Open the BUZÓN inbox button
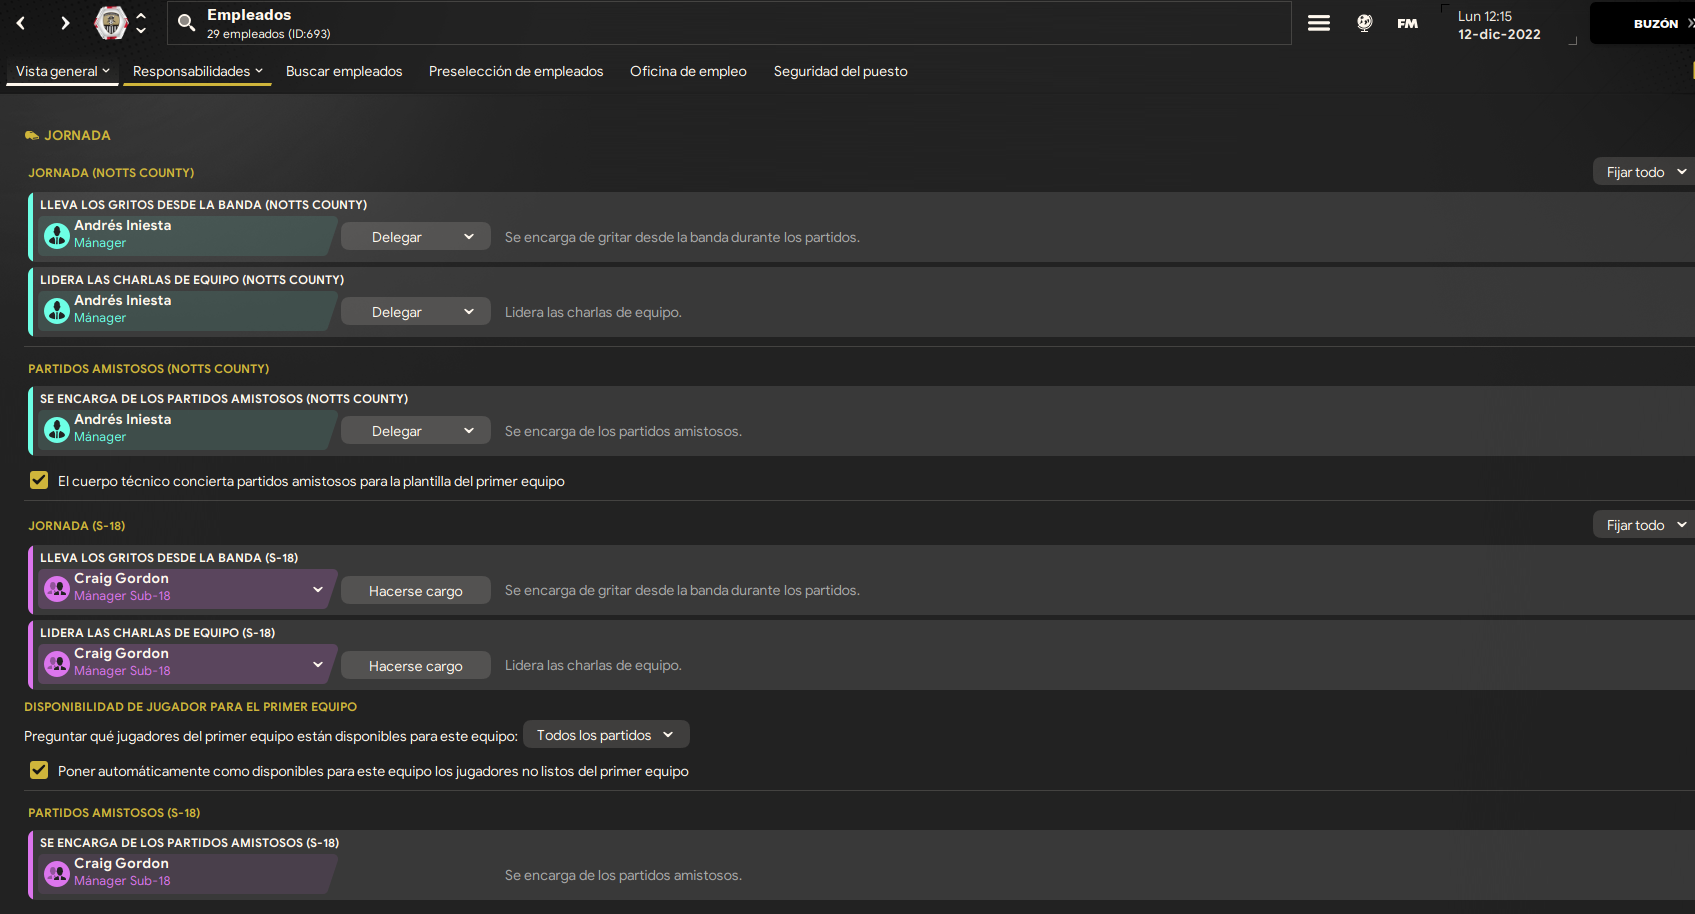 [1643, 23]
